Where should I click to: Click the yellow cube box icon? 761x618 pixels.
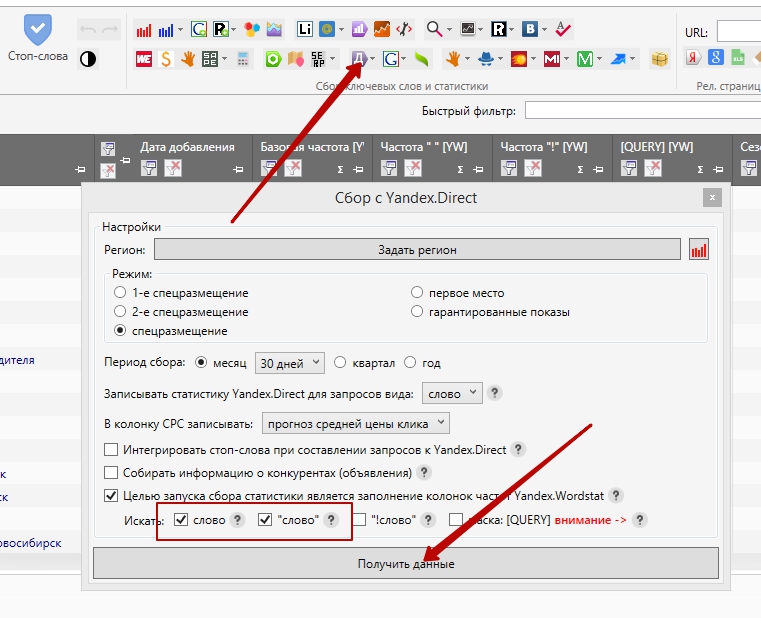(660, 59)
